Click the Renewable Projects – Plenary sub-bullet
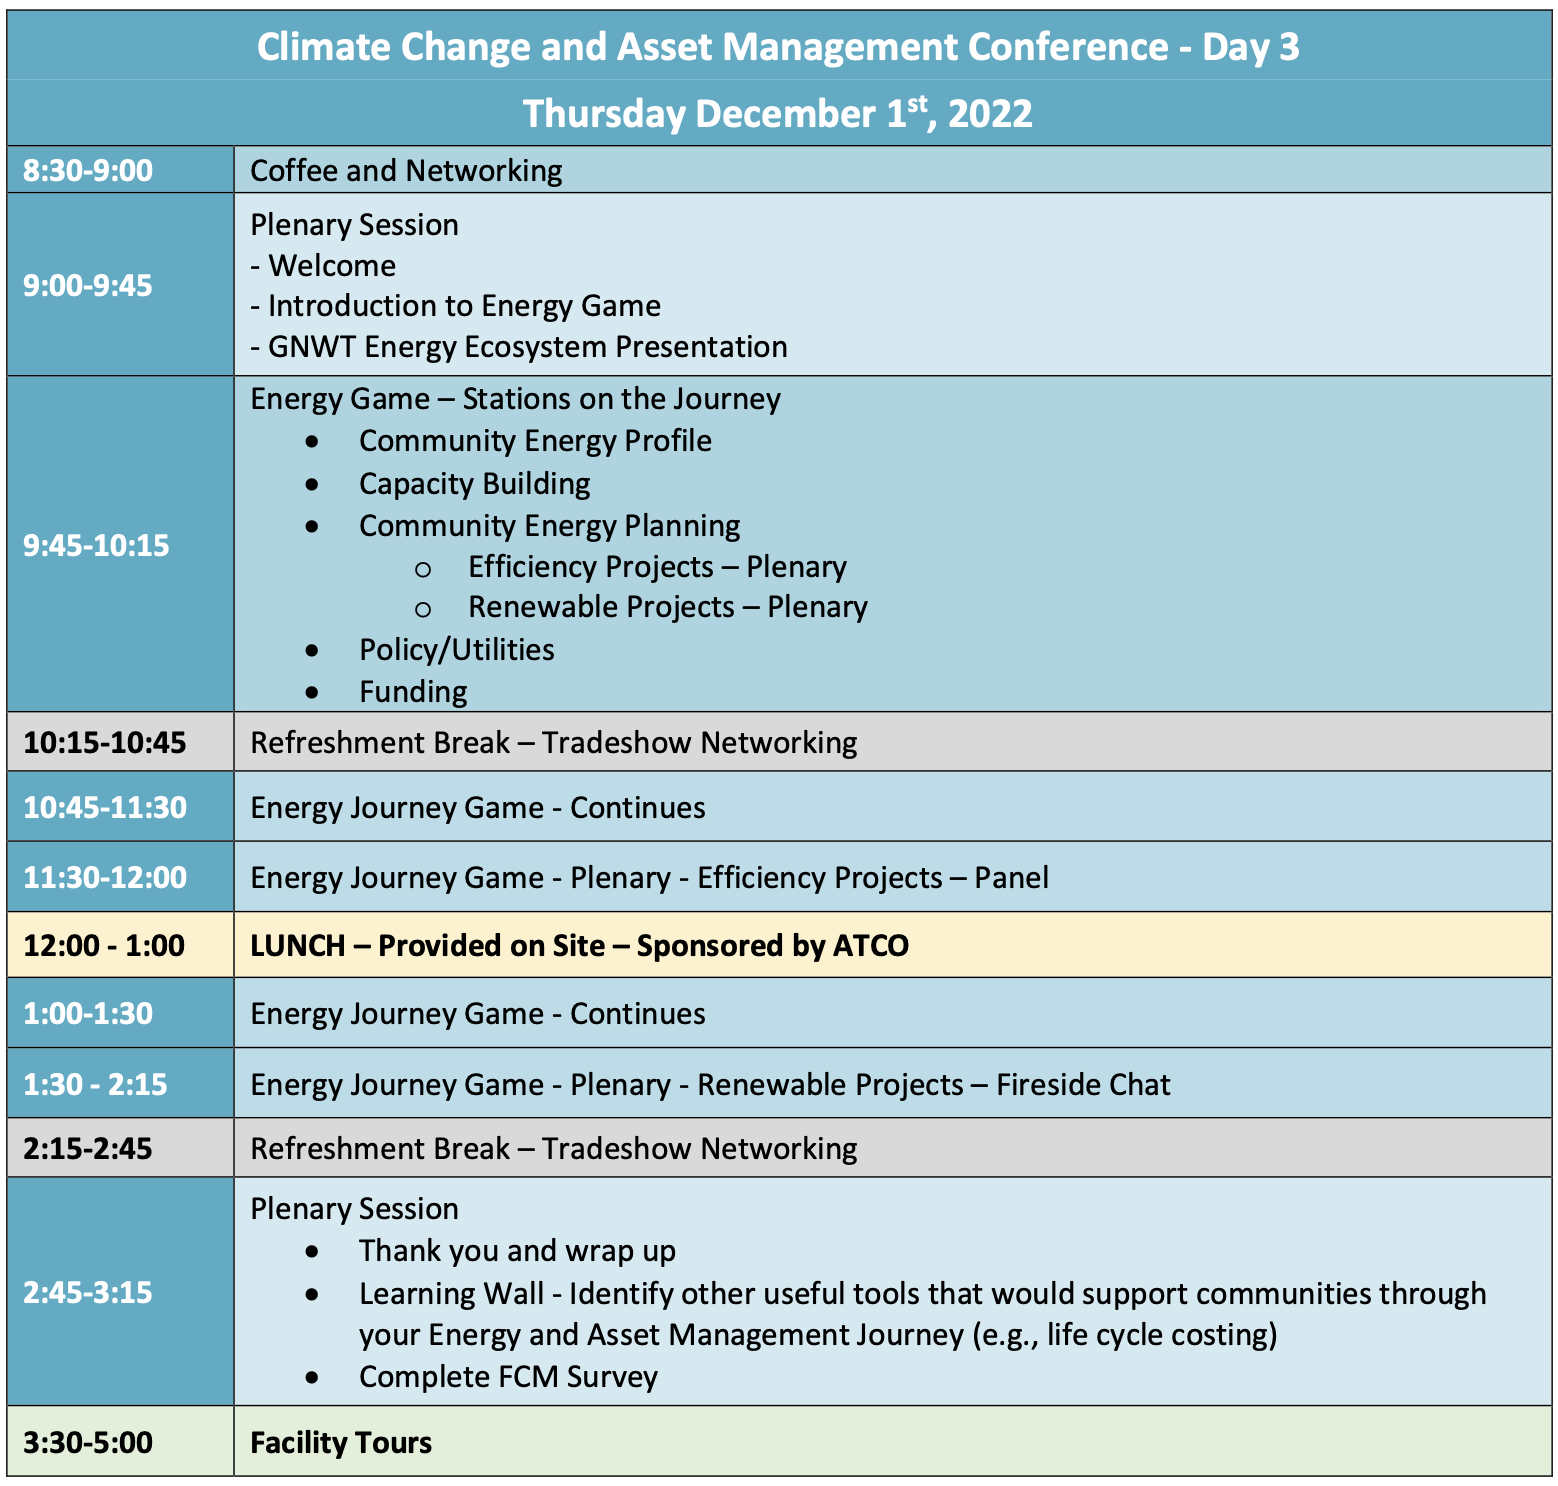The width and height of the screenshot is (1558, 1486). coord(667,607)
